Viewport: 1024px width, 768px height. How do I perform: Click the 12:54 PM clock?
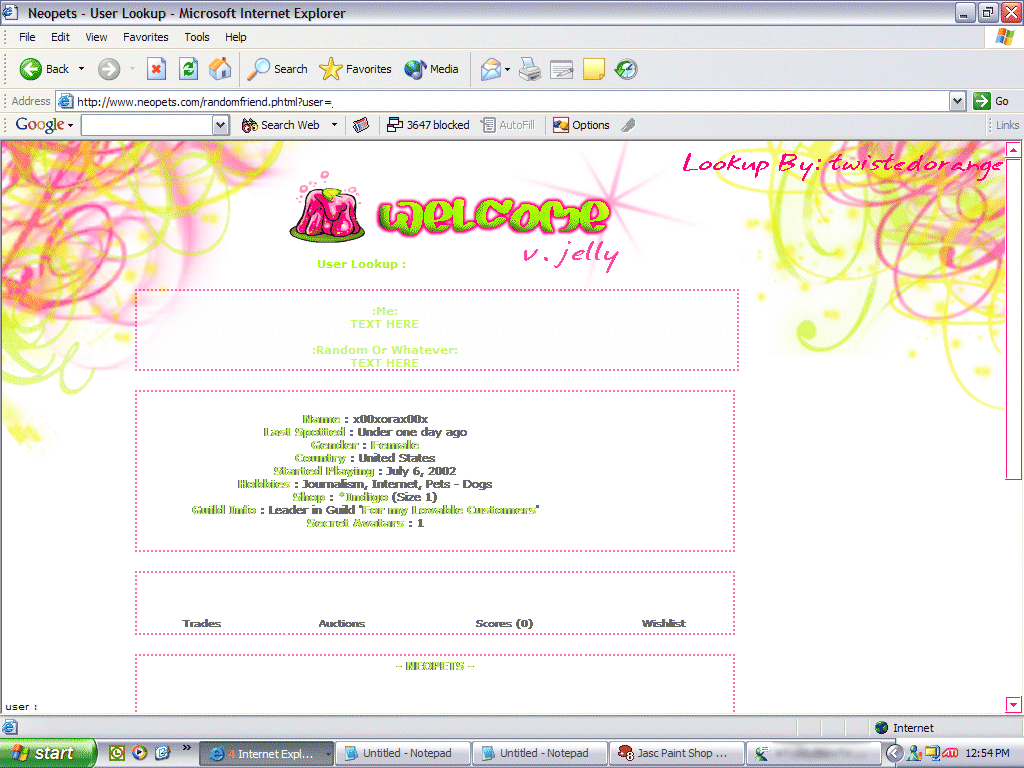987,754
